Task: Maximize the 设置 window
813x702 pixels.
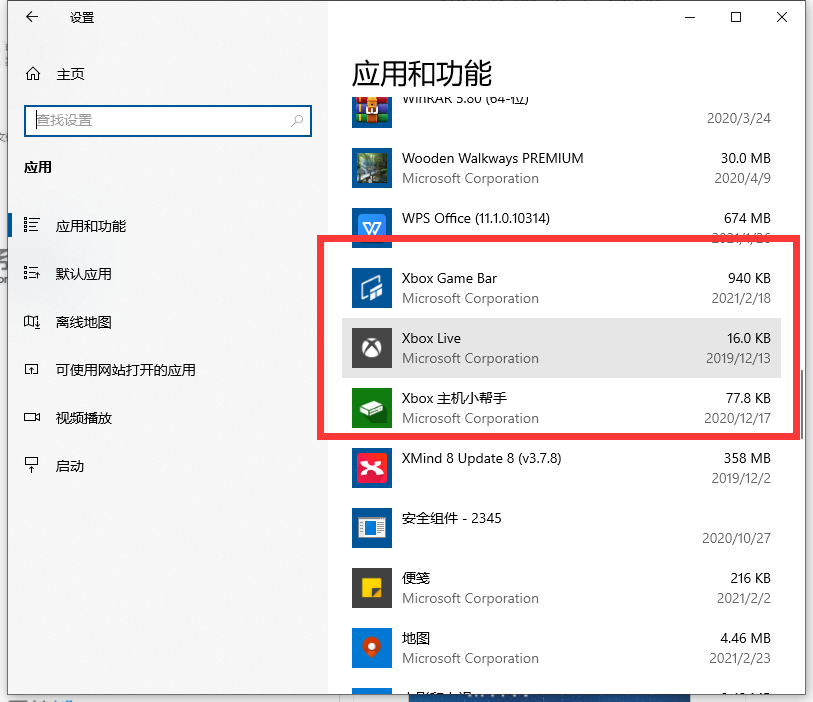Action: point(736,17)
